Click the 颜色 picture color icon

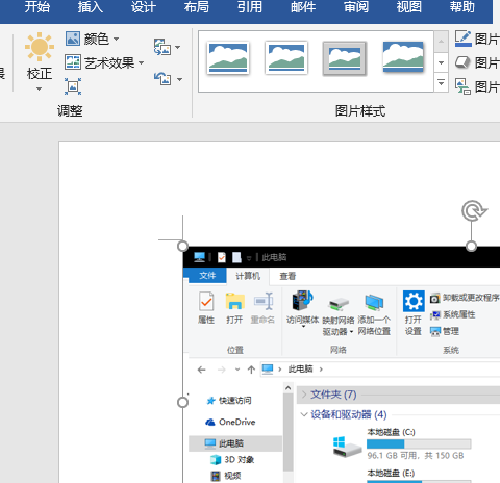(73, 38)
